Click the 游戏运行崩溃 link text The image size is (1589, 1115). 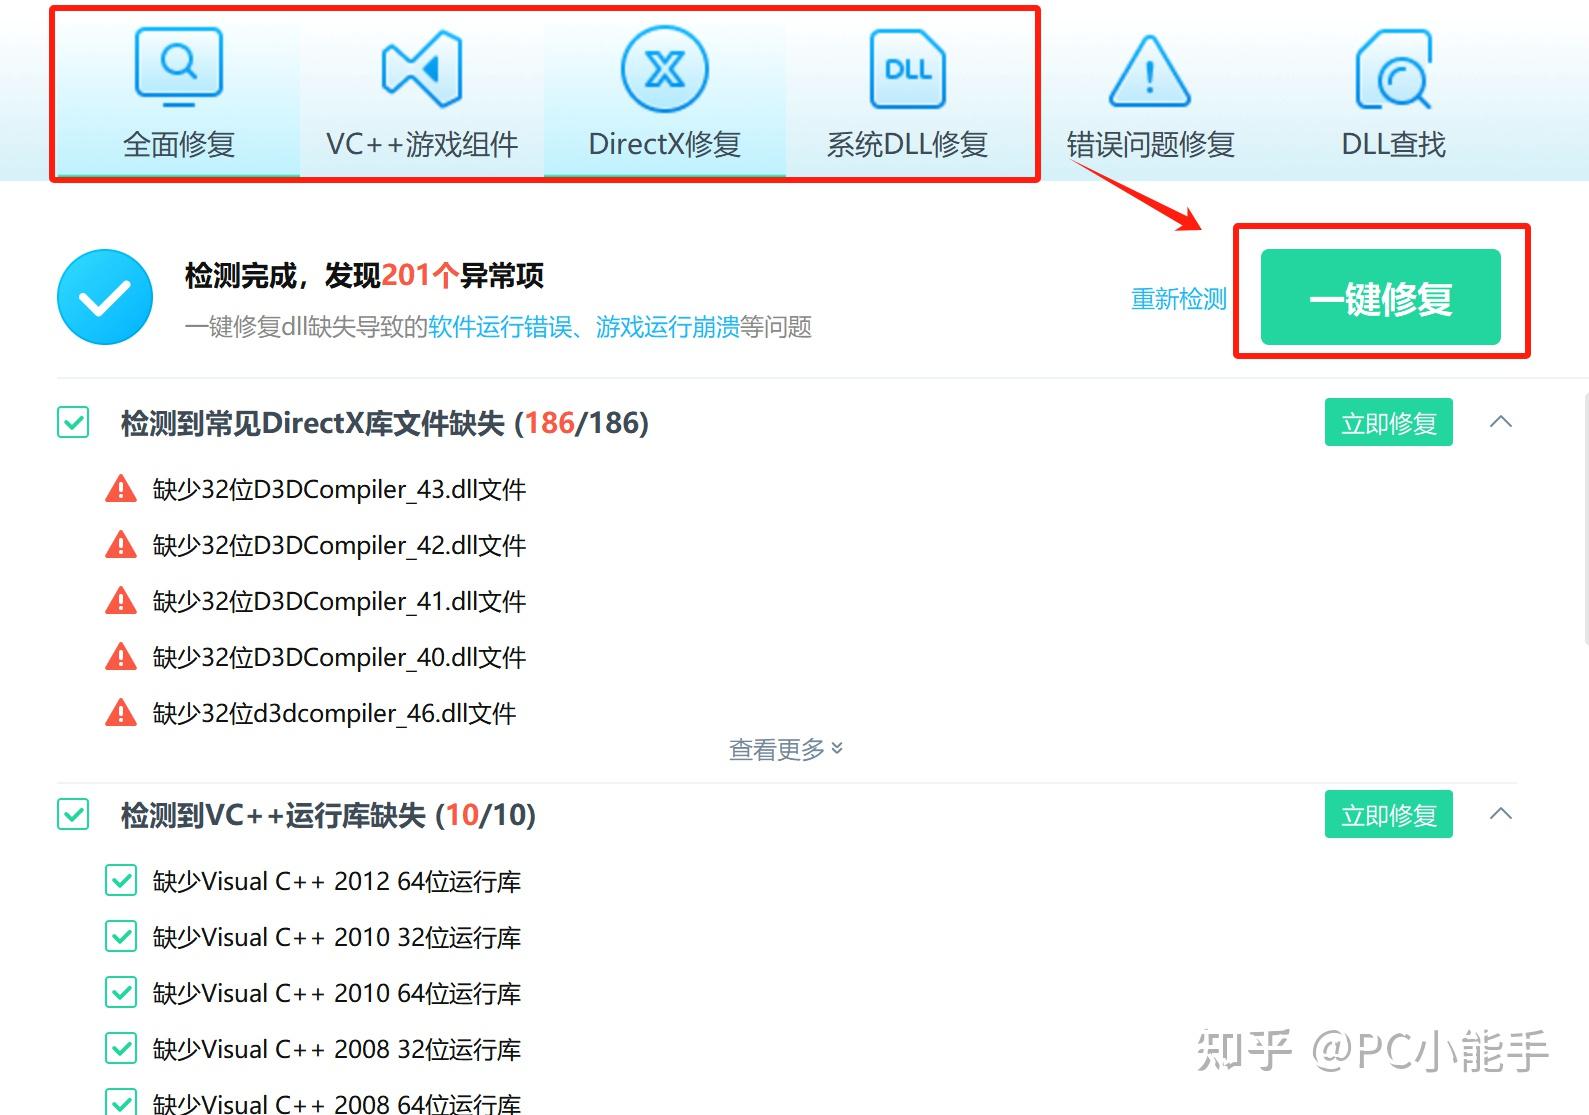(668, 327)
